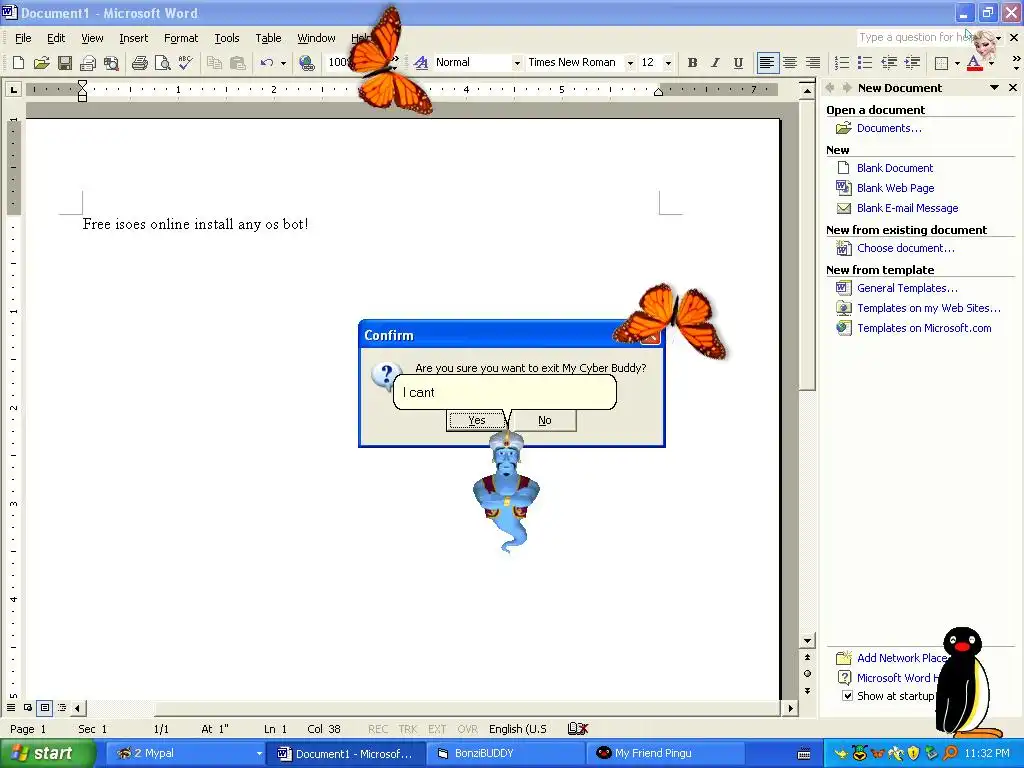Open Documents... link in task pane
Screen dimensions: 1024x768
889,128
